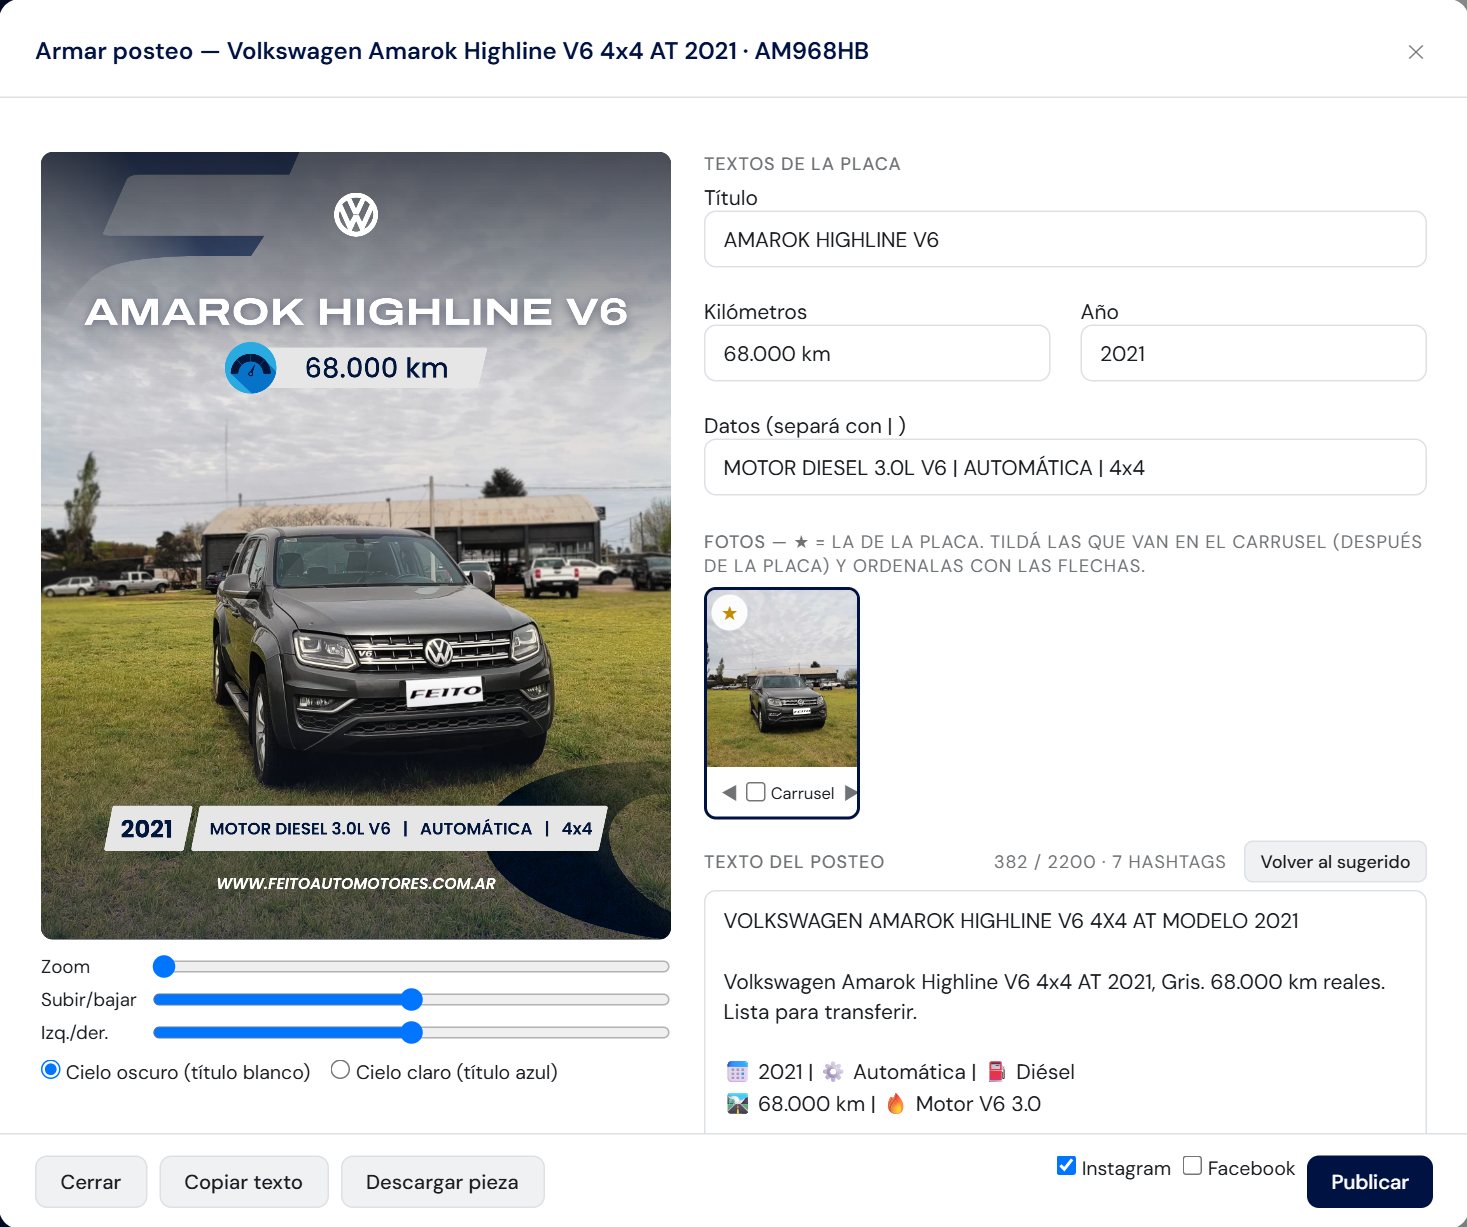Click the Izq./der. slider handle
1467x1227 pixels.
pyautogui.click(x=412, y=1032)
